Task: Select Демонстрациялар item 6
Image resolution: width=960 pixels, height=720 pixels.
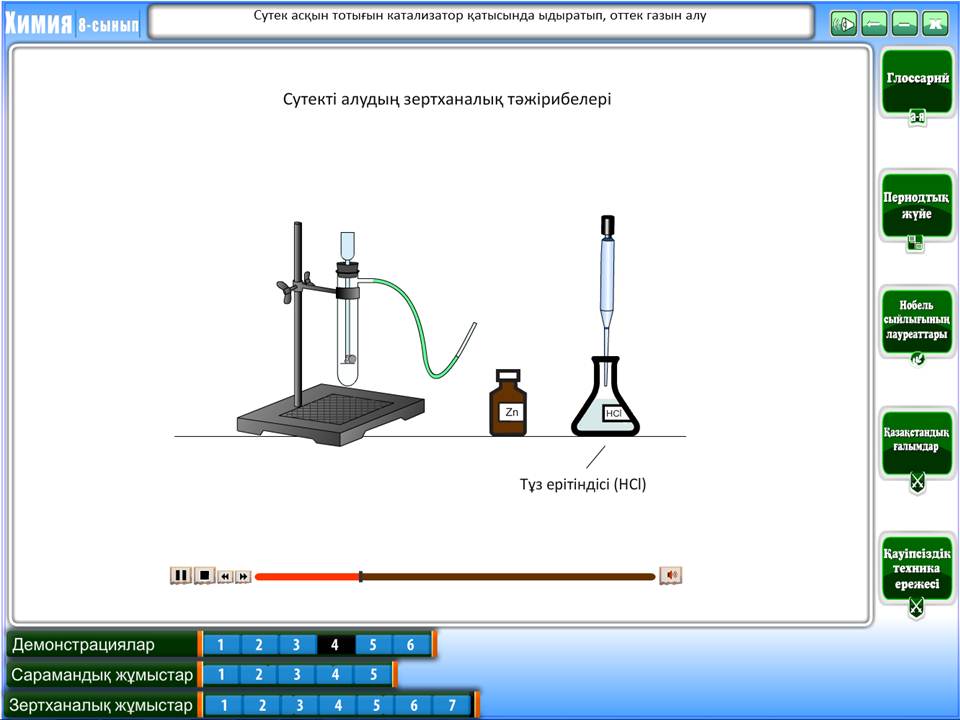Action: 411,645
